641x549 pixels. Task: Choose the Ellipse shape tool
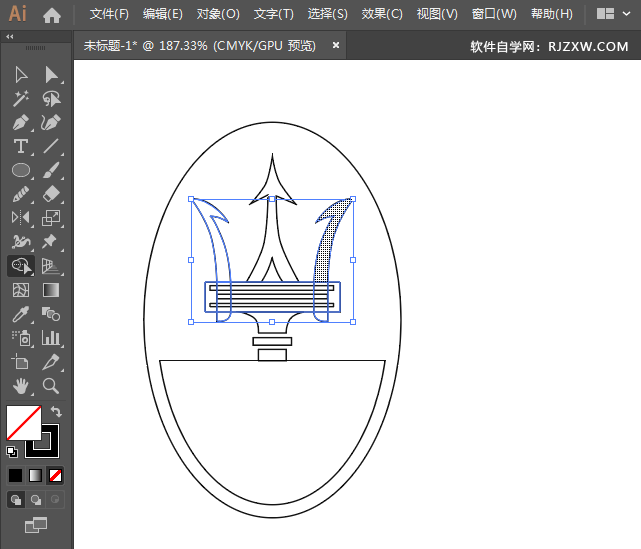[x=20, y=171]
